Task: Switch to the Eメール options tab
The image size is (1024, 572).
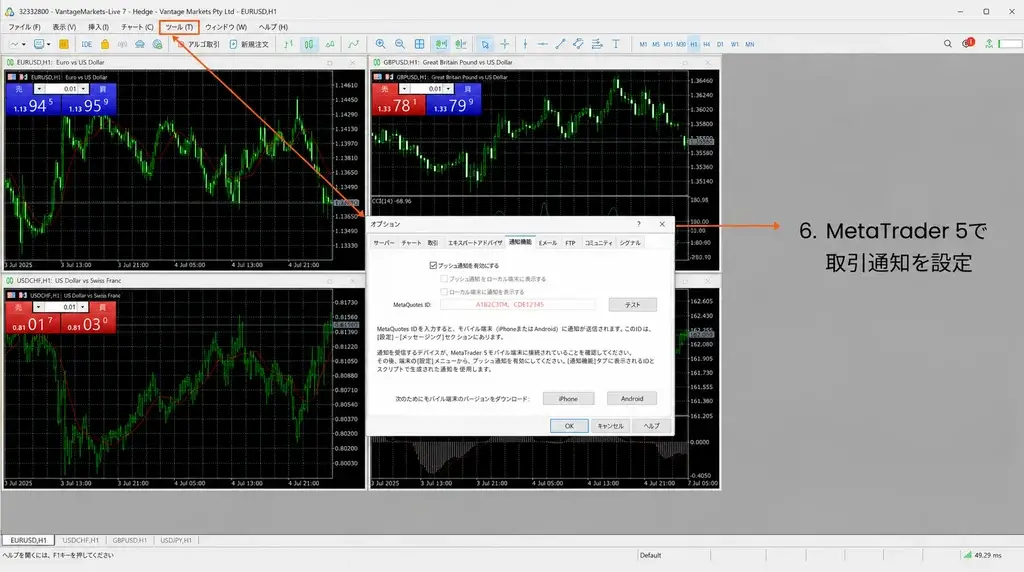Action: (547, 243)
